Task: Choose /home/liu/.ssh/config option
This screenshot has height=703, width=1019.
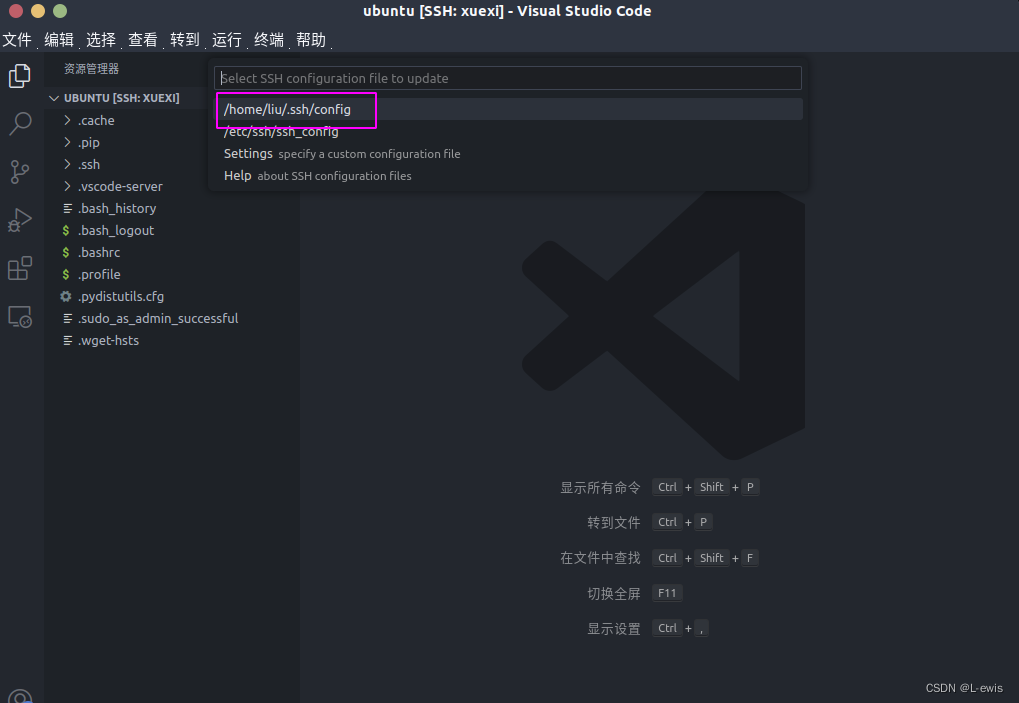Action: pos(509,109)
